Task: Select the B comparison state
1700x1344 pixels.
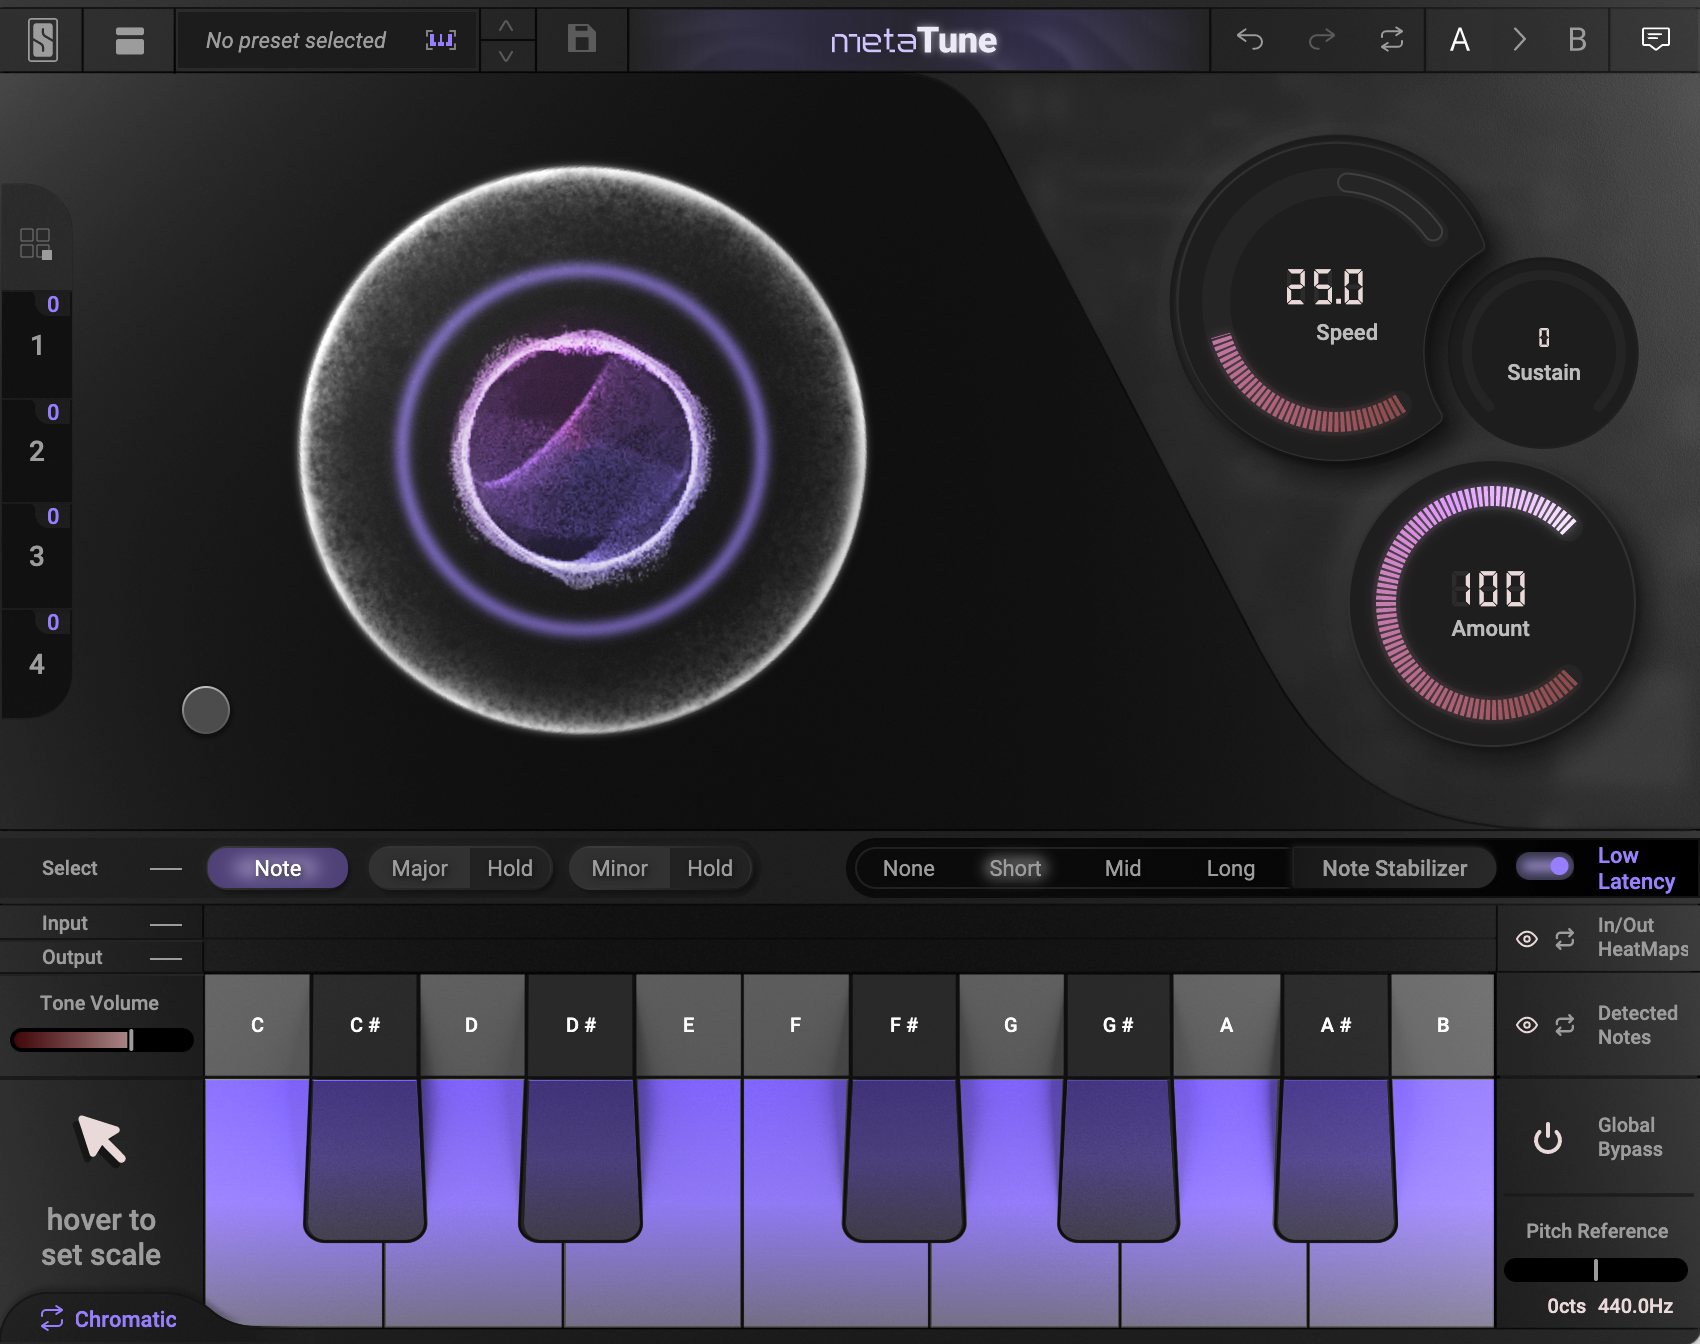Action: pos(1577,40)
